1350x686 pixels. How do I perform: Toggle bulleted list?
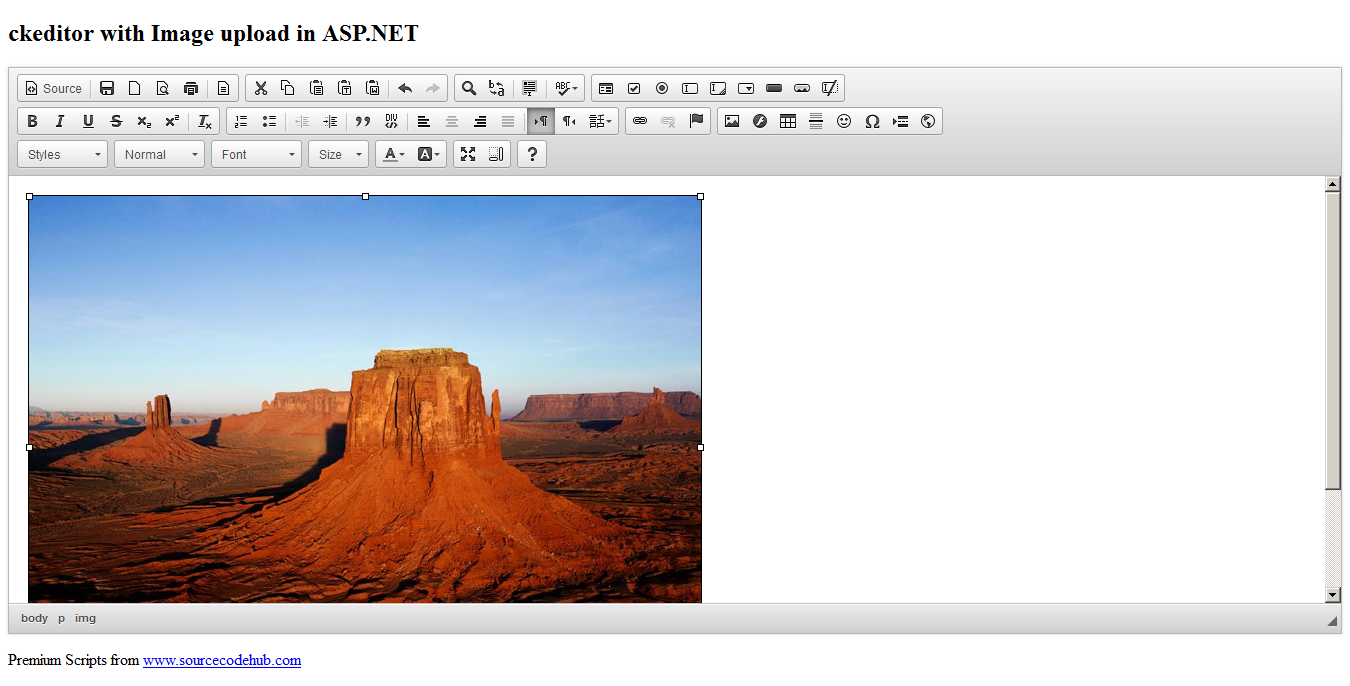pos(269,121)
